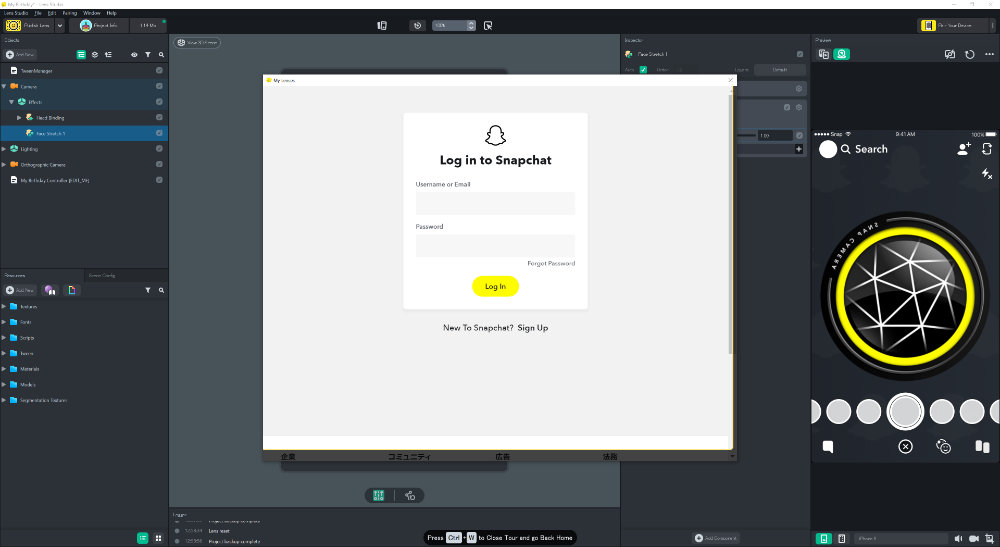Open the Lens Studio menu
The width and height of the screenshot is (1000, 547).
[16, 13]
